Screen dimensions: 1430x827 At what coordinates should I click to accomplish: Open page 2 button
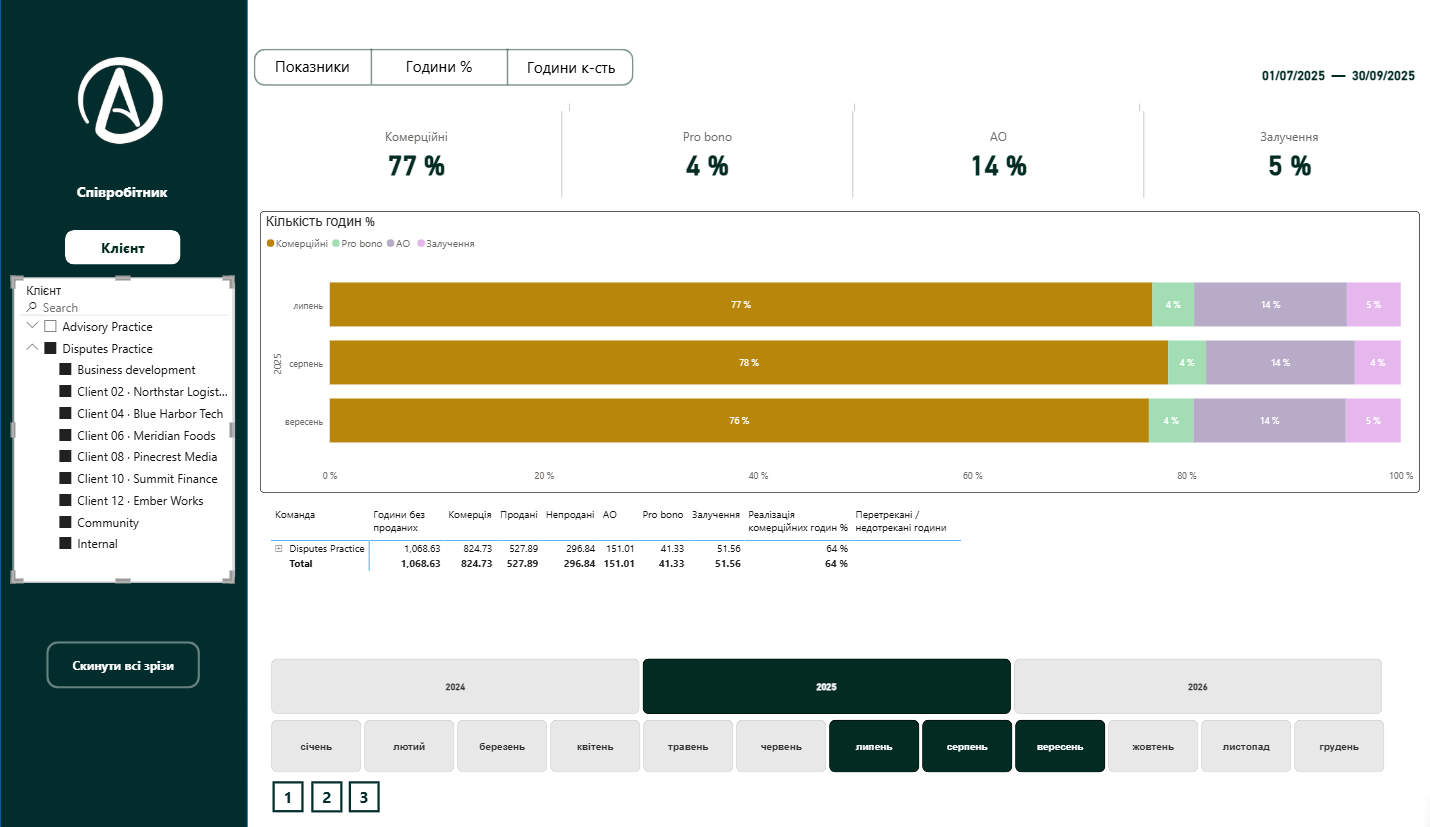coord(326,797)
